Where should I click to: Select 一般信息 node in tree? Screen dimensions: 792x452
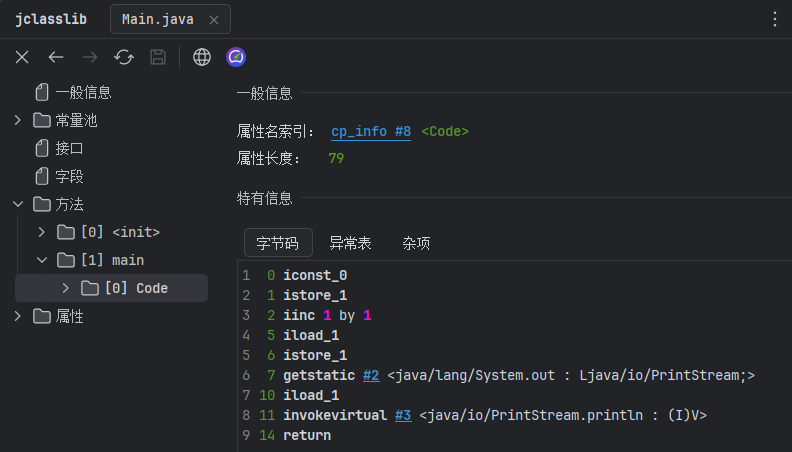click(73, 92)
